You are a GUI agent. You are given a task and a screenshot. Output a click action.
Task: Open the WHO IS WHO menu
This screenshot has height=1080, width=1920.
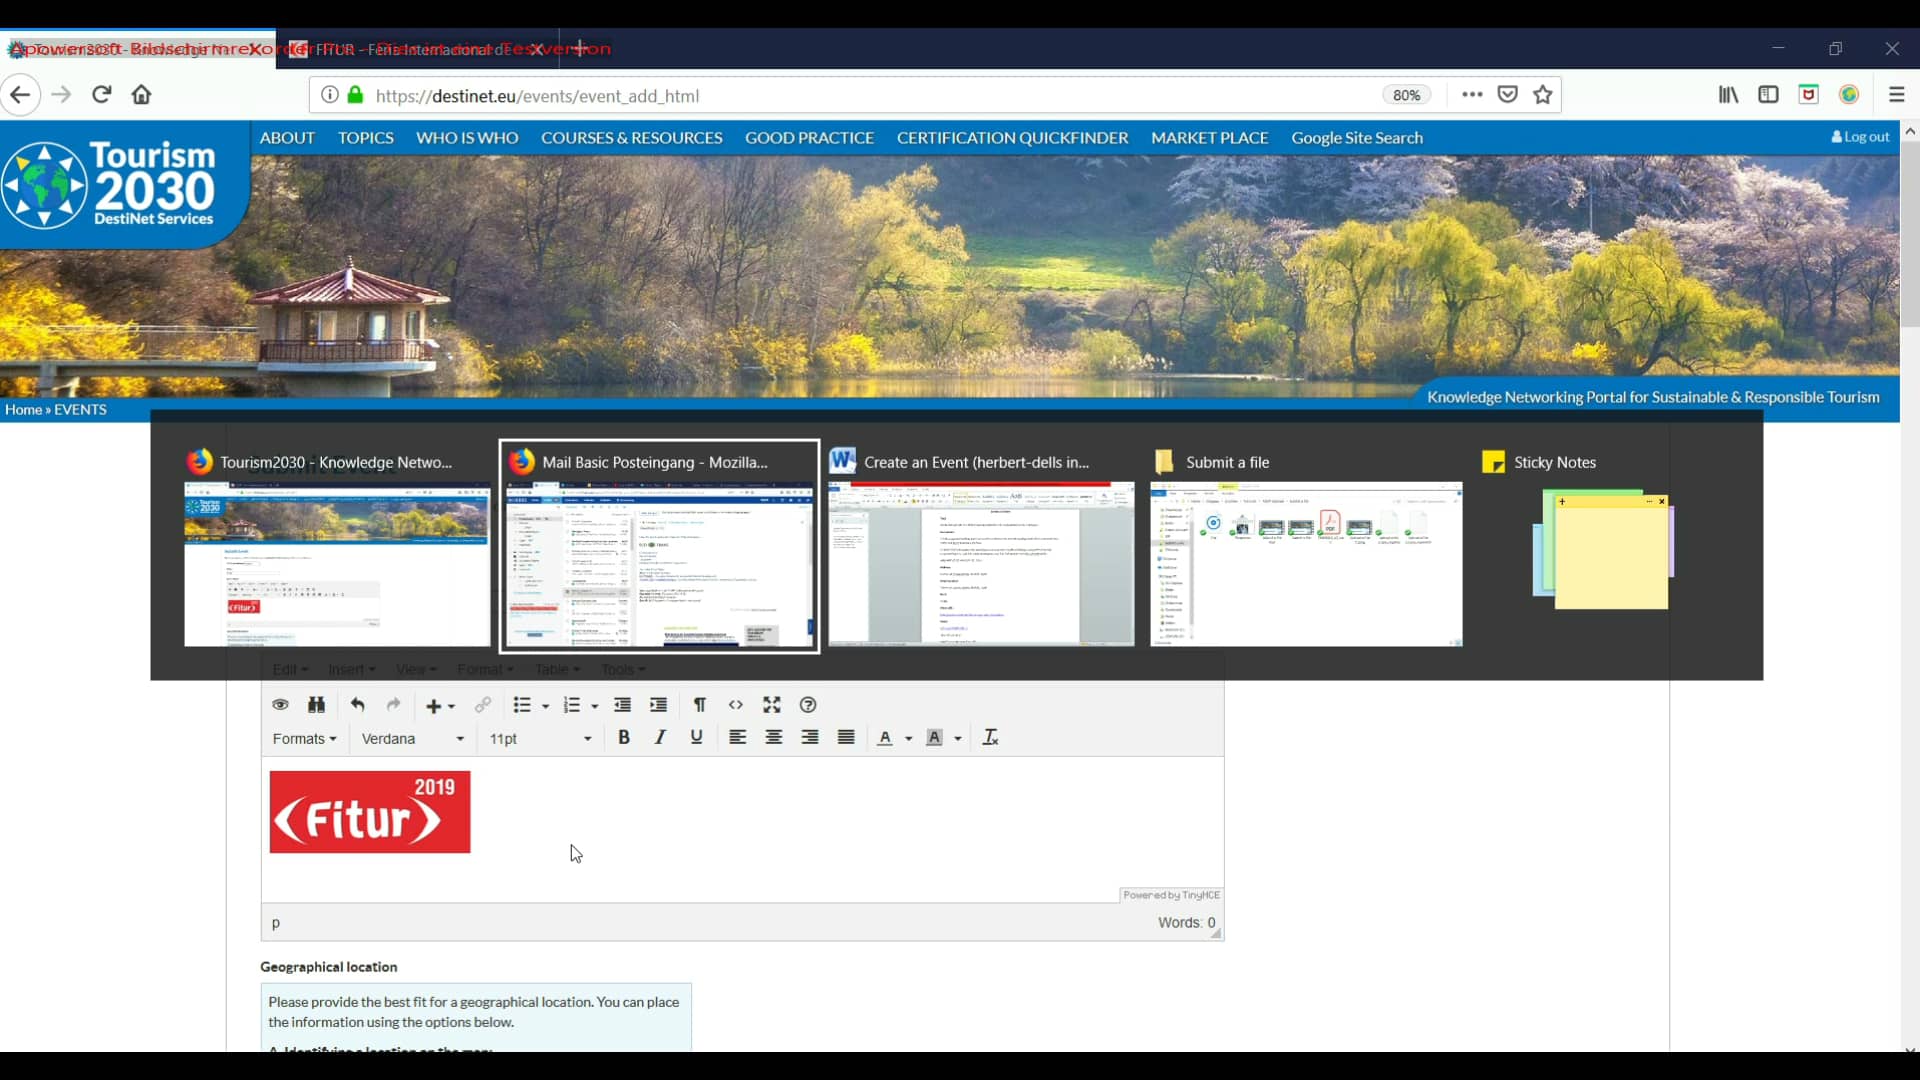[467, 138]
